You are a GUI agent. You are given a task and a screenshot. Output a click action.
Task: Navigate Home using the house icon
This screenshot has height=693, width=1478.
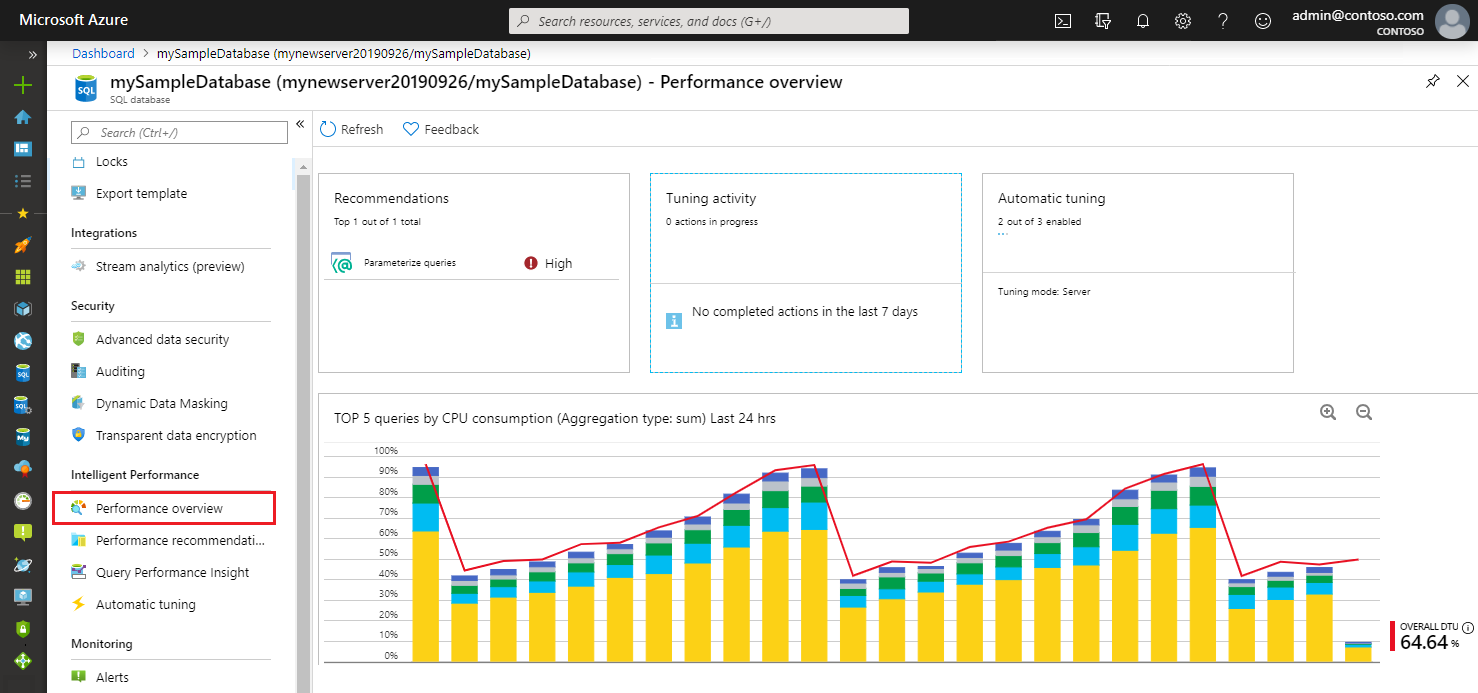tap(22, 117)
